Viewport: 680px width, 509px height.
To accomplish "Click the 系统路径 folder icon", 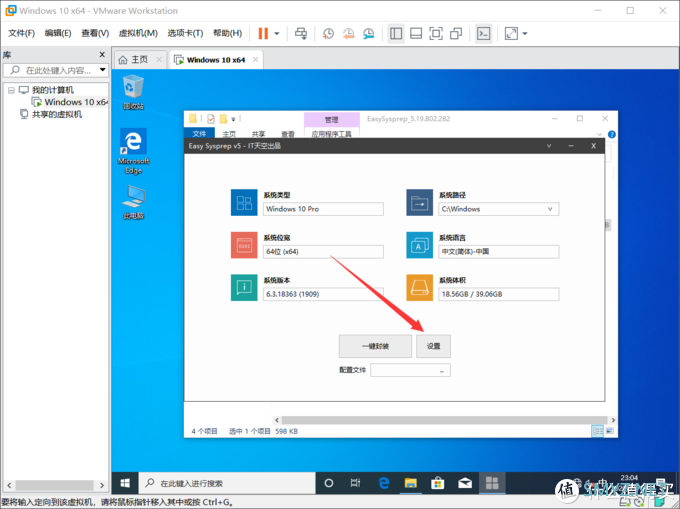I will coord(419,202).
